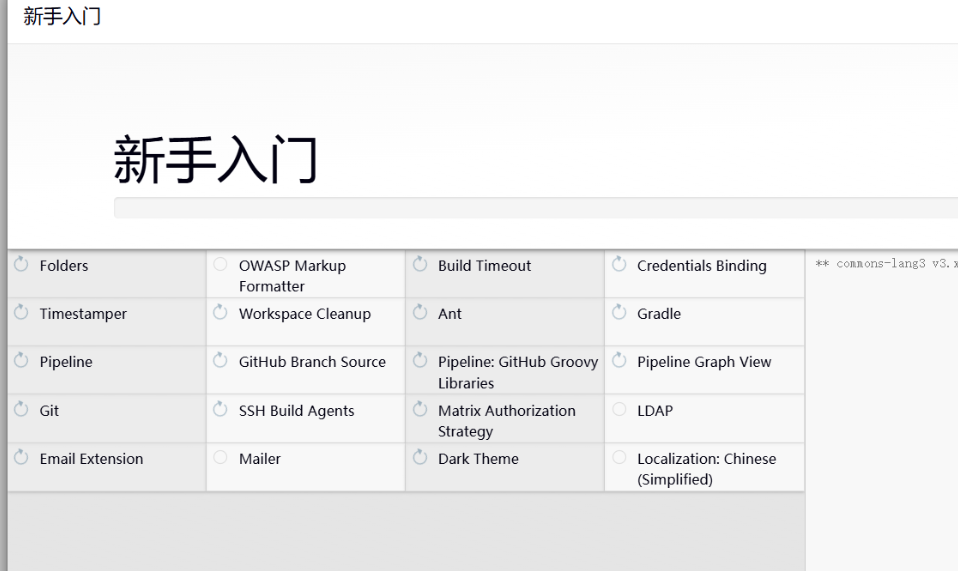Click the Pipeline plugin status icon

[21, 360]
